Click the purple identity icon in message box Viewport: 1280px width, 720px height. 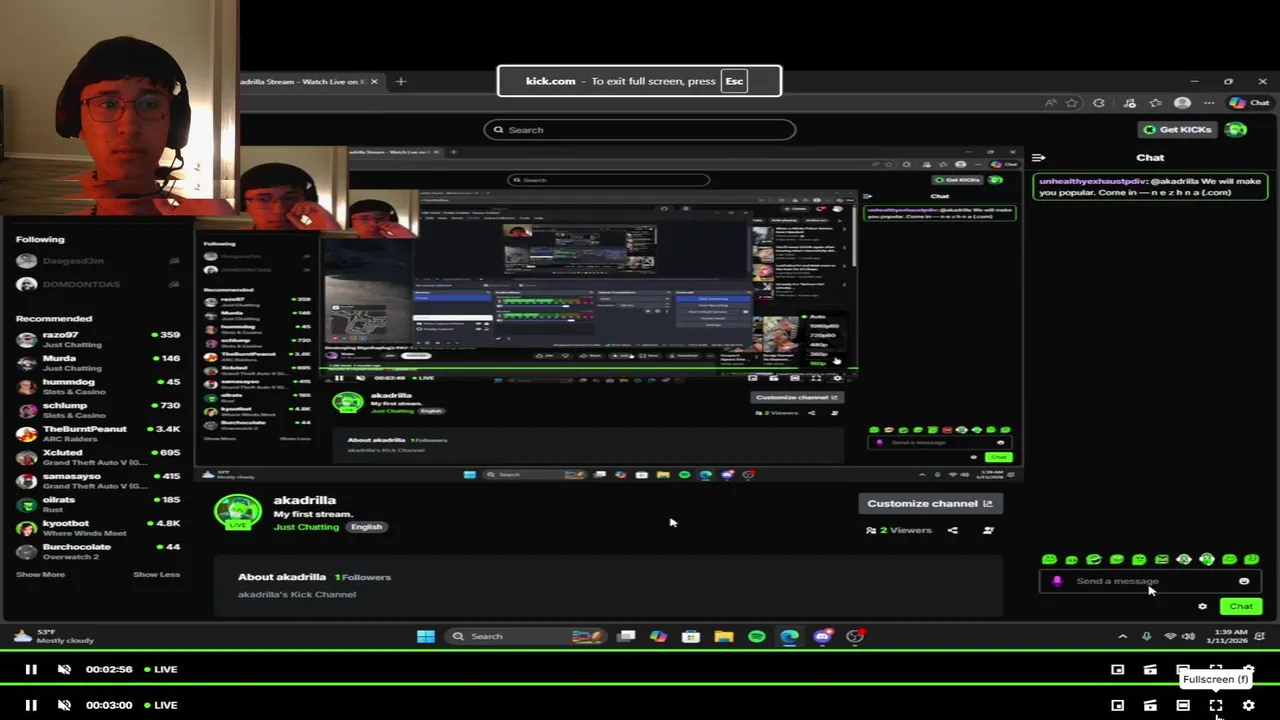point(1057,581)
